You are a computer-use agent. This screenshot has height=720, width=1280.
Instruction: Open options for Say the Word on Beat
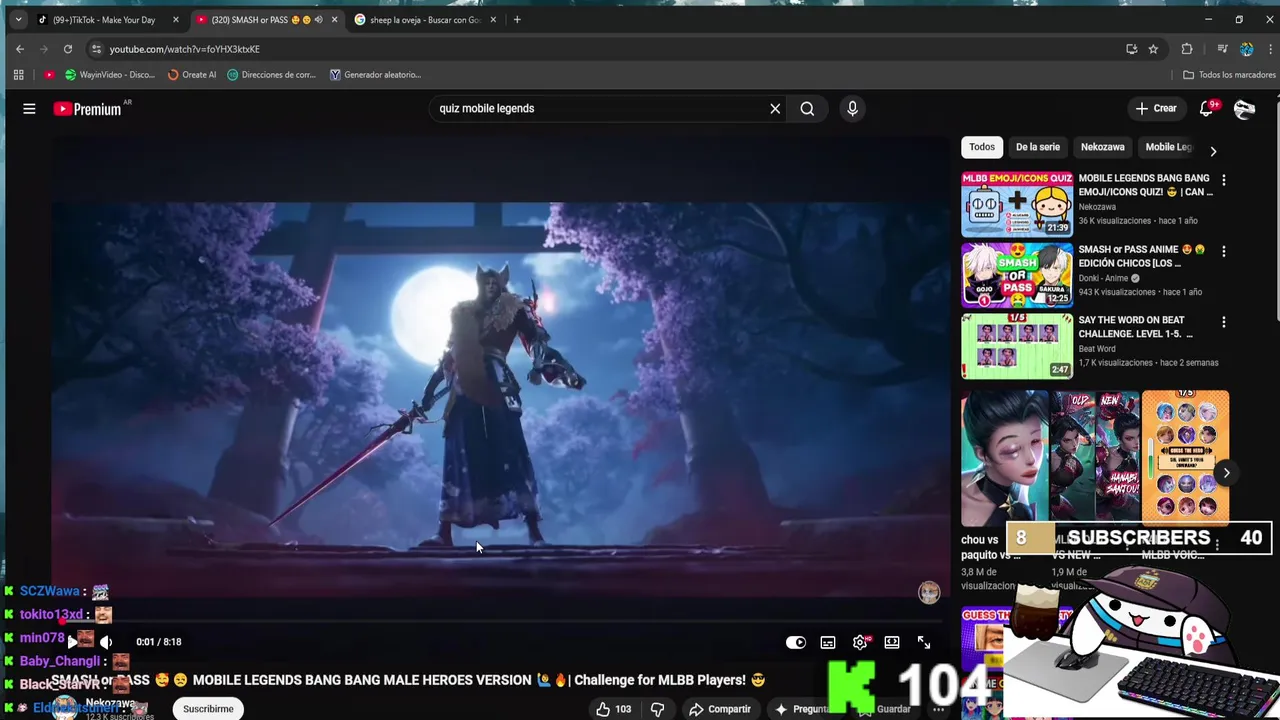pos(1223,322)
